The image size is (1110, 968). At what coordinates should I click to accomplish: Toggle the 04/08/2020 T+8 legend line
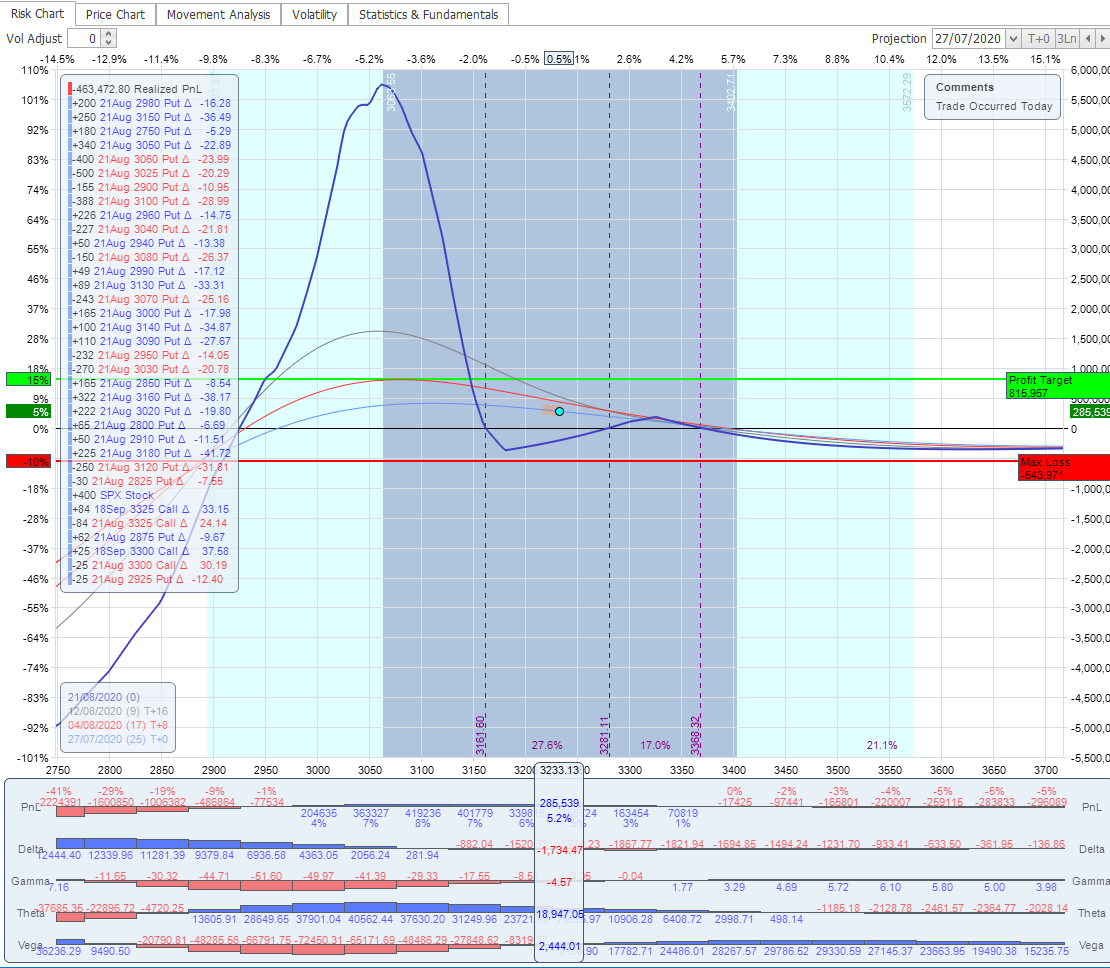coord(119,724)
